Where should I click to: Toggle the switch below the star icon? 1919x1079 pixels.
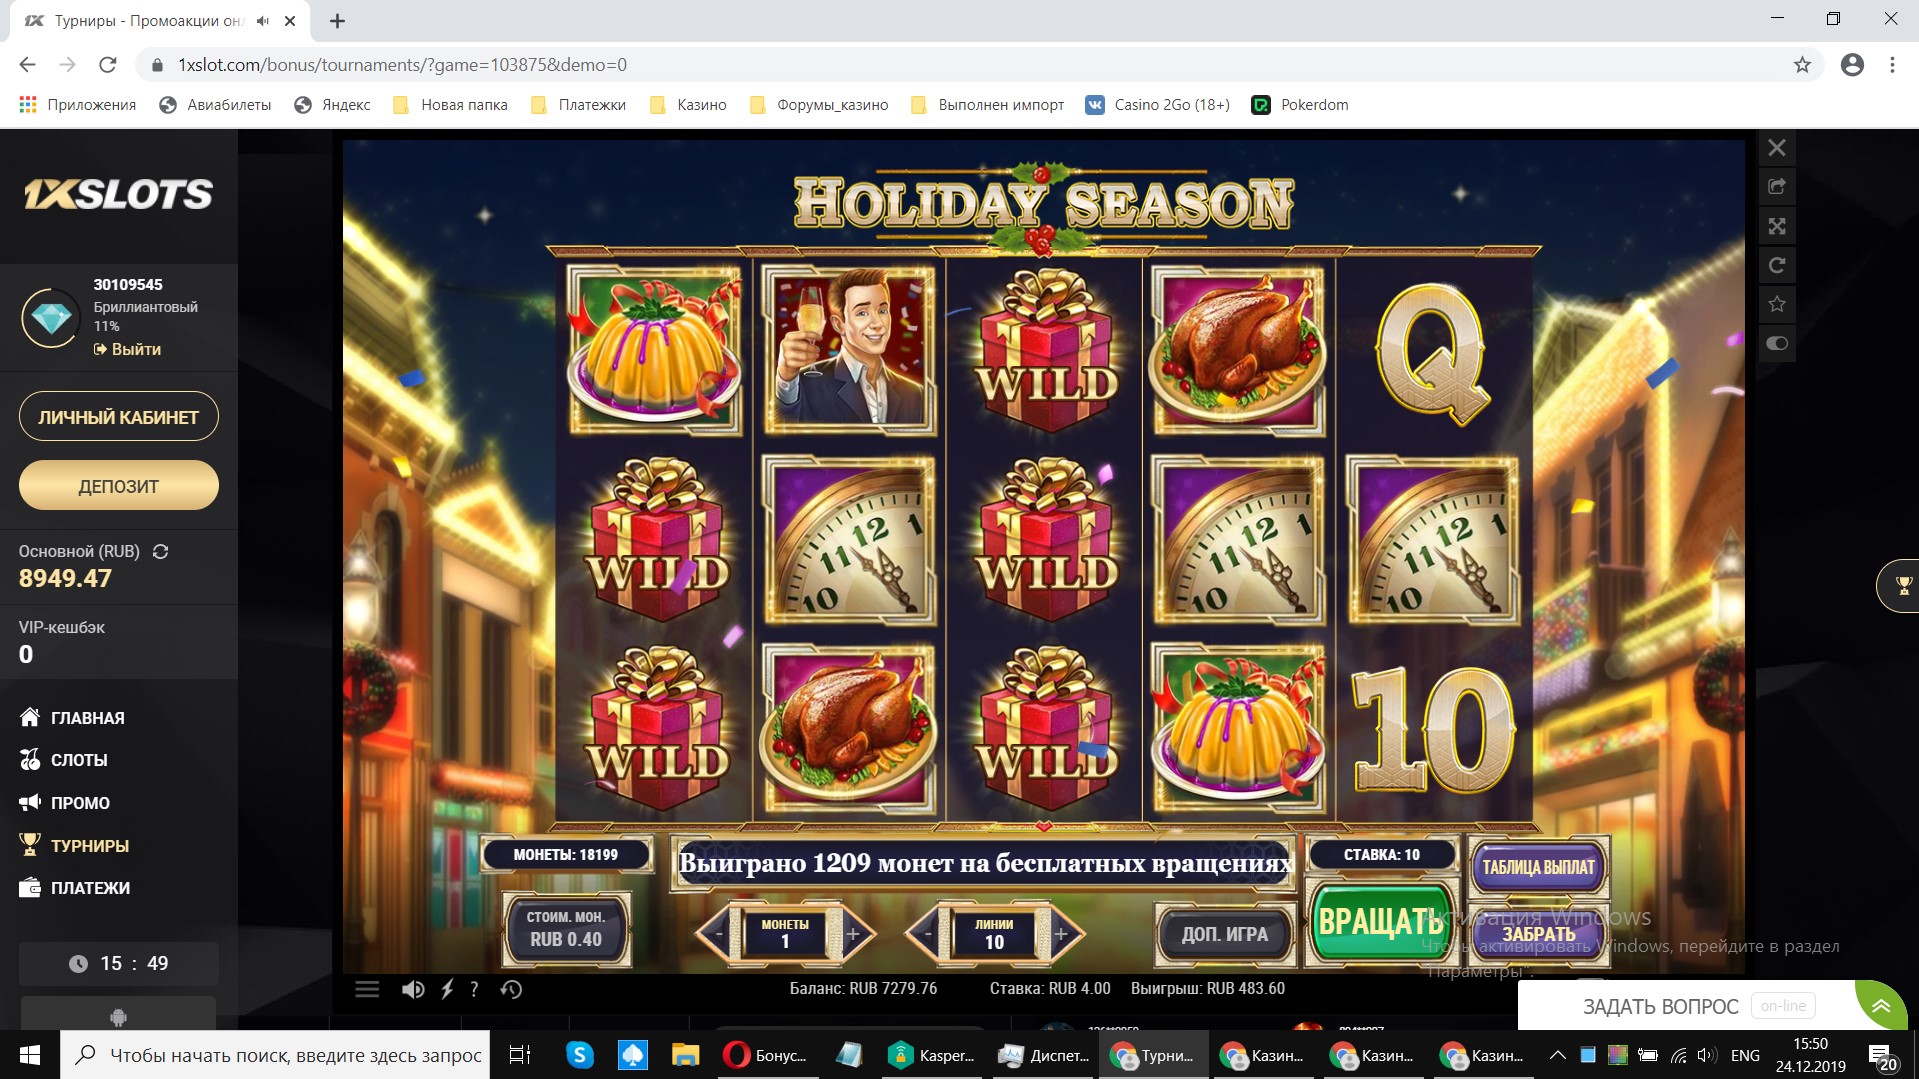(1776, 343)
